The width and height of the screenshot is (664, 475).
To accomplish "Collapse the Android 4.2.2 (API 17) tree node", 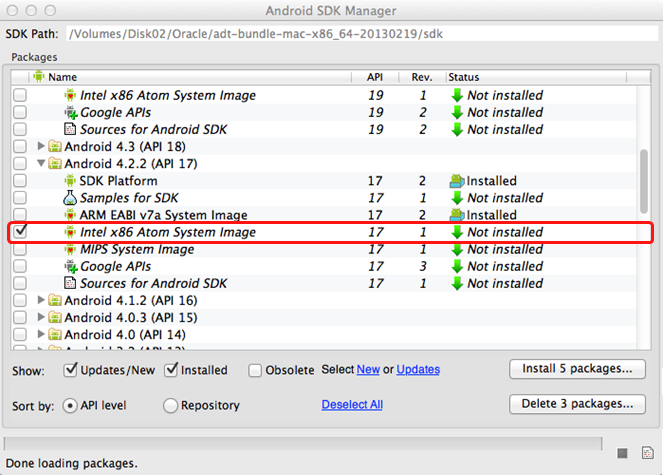I will (x=41, y=163).
